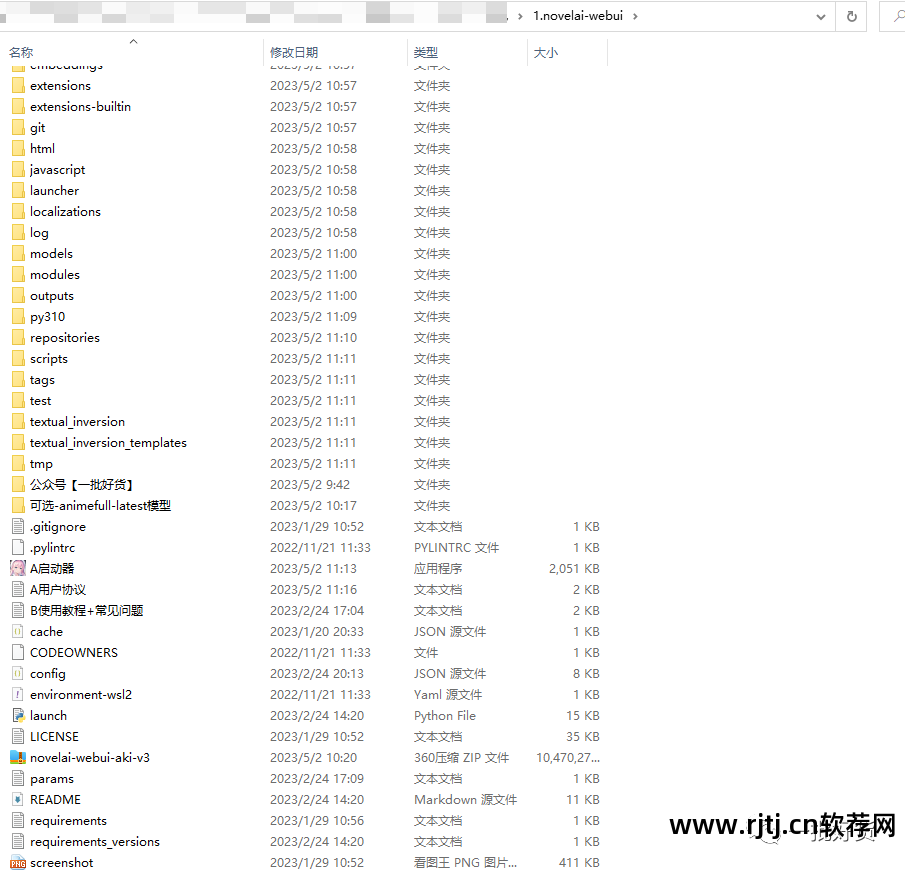Click the extensions folder icon
This screenshot has width=905, height=871.
tap(18, 85)
